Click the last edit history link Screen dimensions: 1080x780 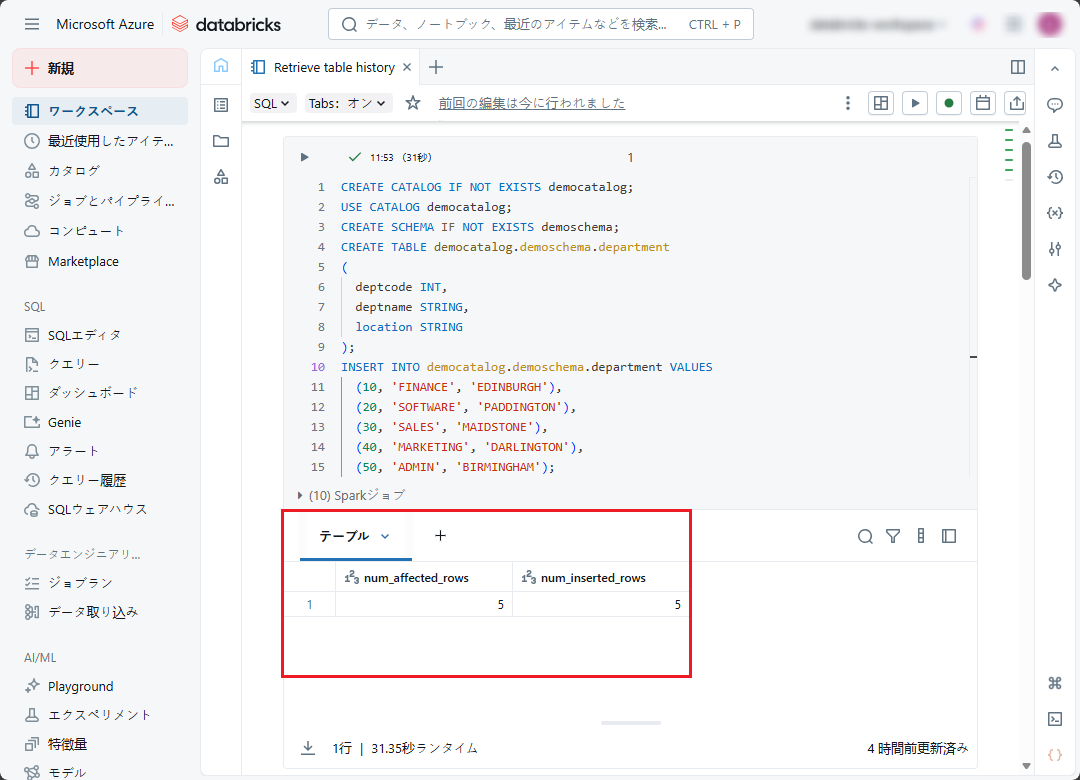coord(532,103)
